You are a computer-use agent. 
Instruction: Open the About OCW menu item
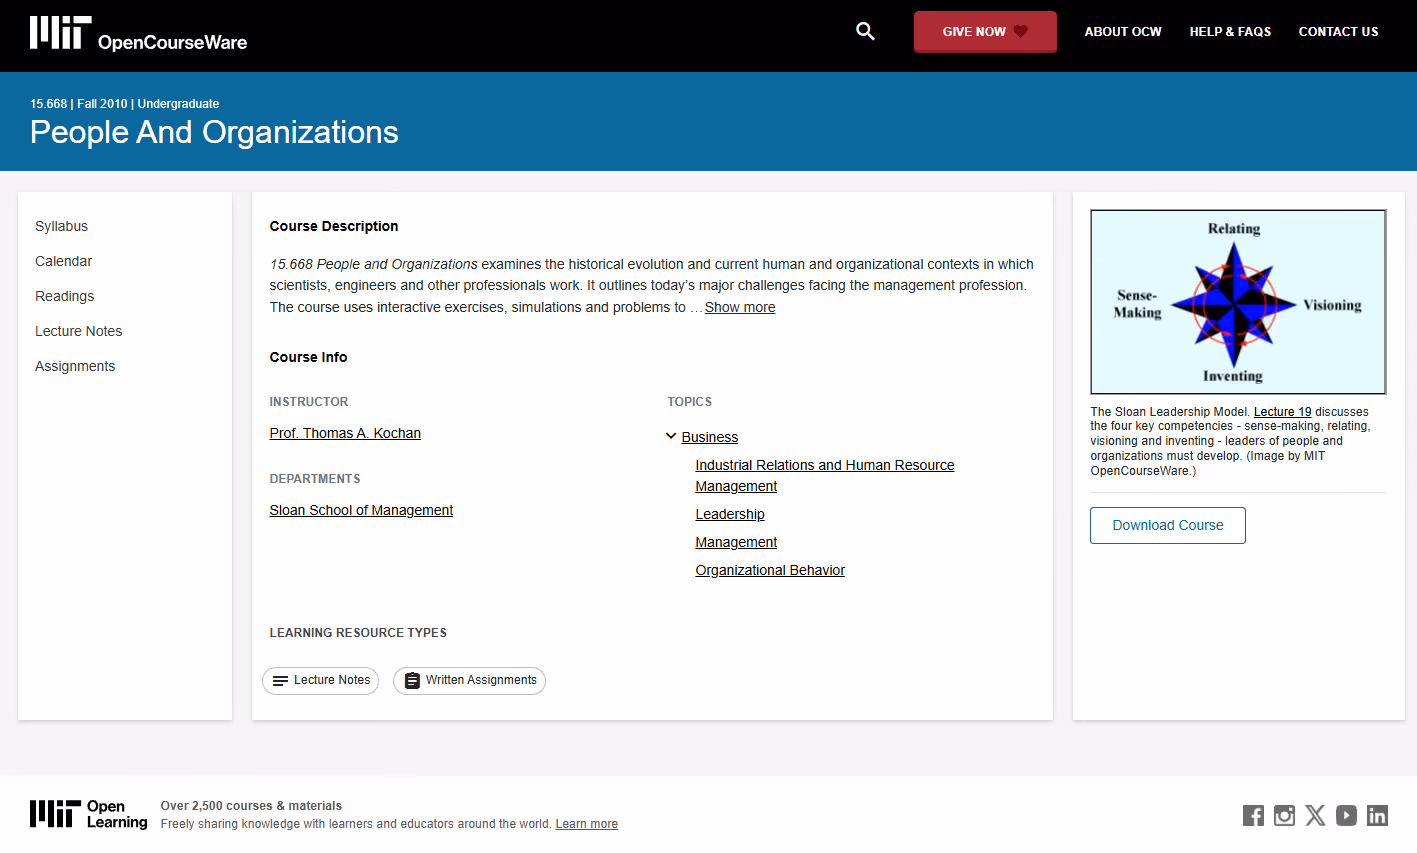click(x=1123, y=32)
